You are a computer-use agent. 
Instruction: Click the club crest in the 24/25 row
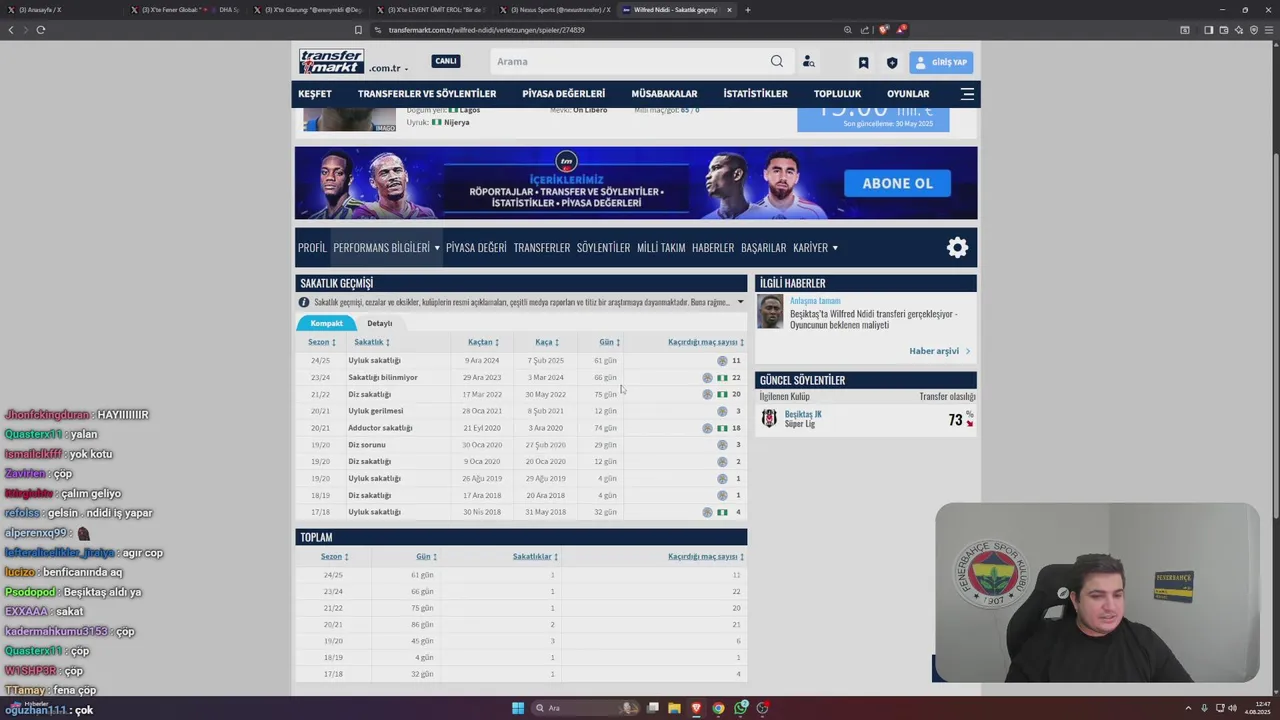coord(722,360)
